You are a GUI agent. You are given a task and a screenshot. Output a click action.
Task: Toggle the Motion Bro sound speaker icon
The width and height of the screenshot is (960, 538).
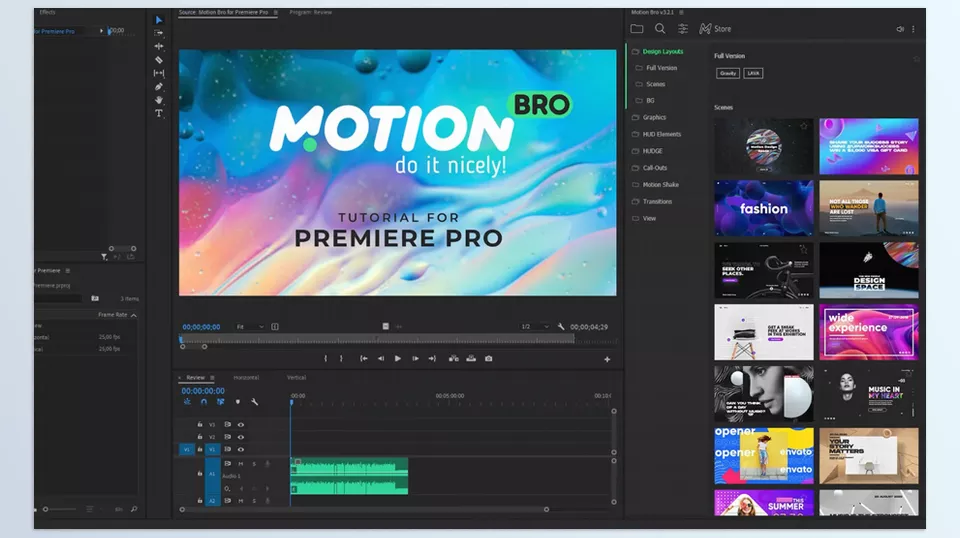pos(900,29)
